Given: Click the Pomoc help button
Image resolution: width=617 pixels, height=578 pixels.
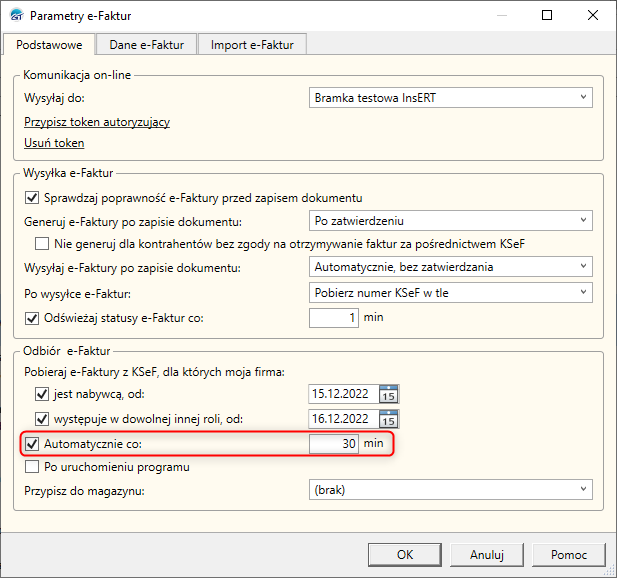Looking at the screenshot, I should pos(568,554).
